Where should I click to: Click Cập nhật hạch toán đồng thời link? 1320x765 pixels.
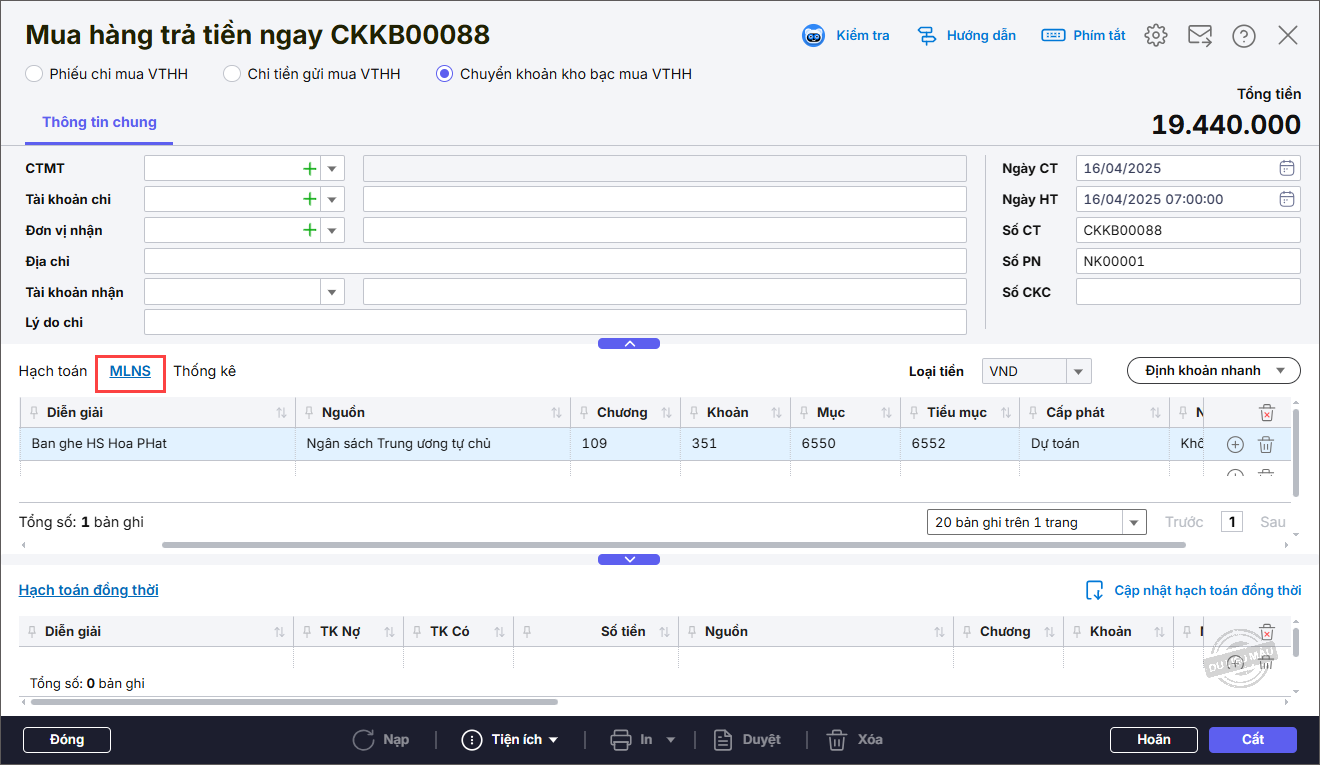(x=1207, y=591)
